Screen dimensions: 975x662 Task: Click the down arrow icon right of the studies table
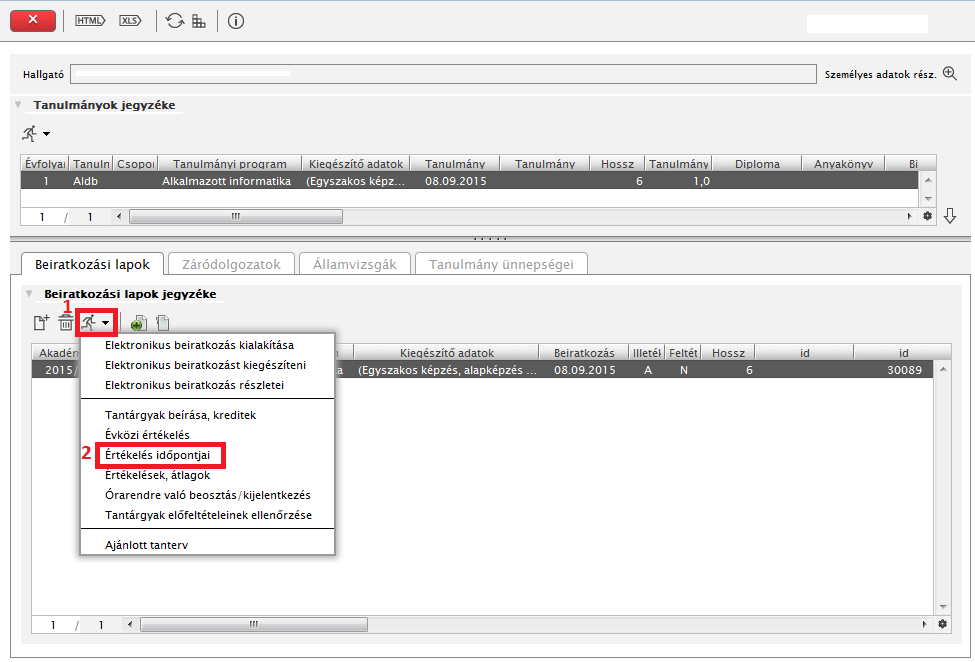coord(950,216)
